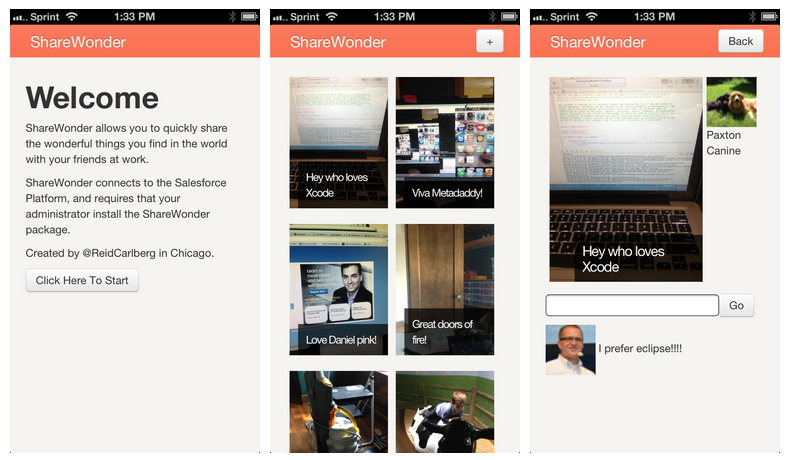Open the small Hey who loves Xcode grid tile
Viewport: 790px width, 460px height.
[339, 142]
